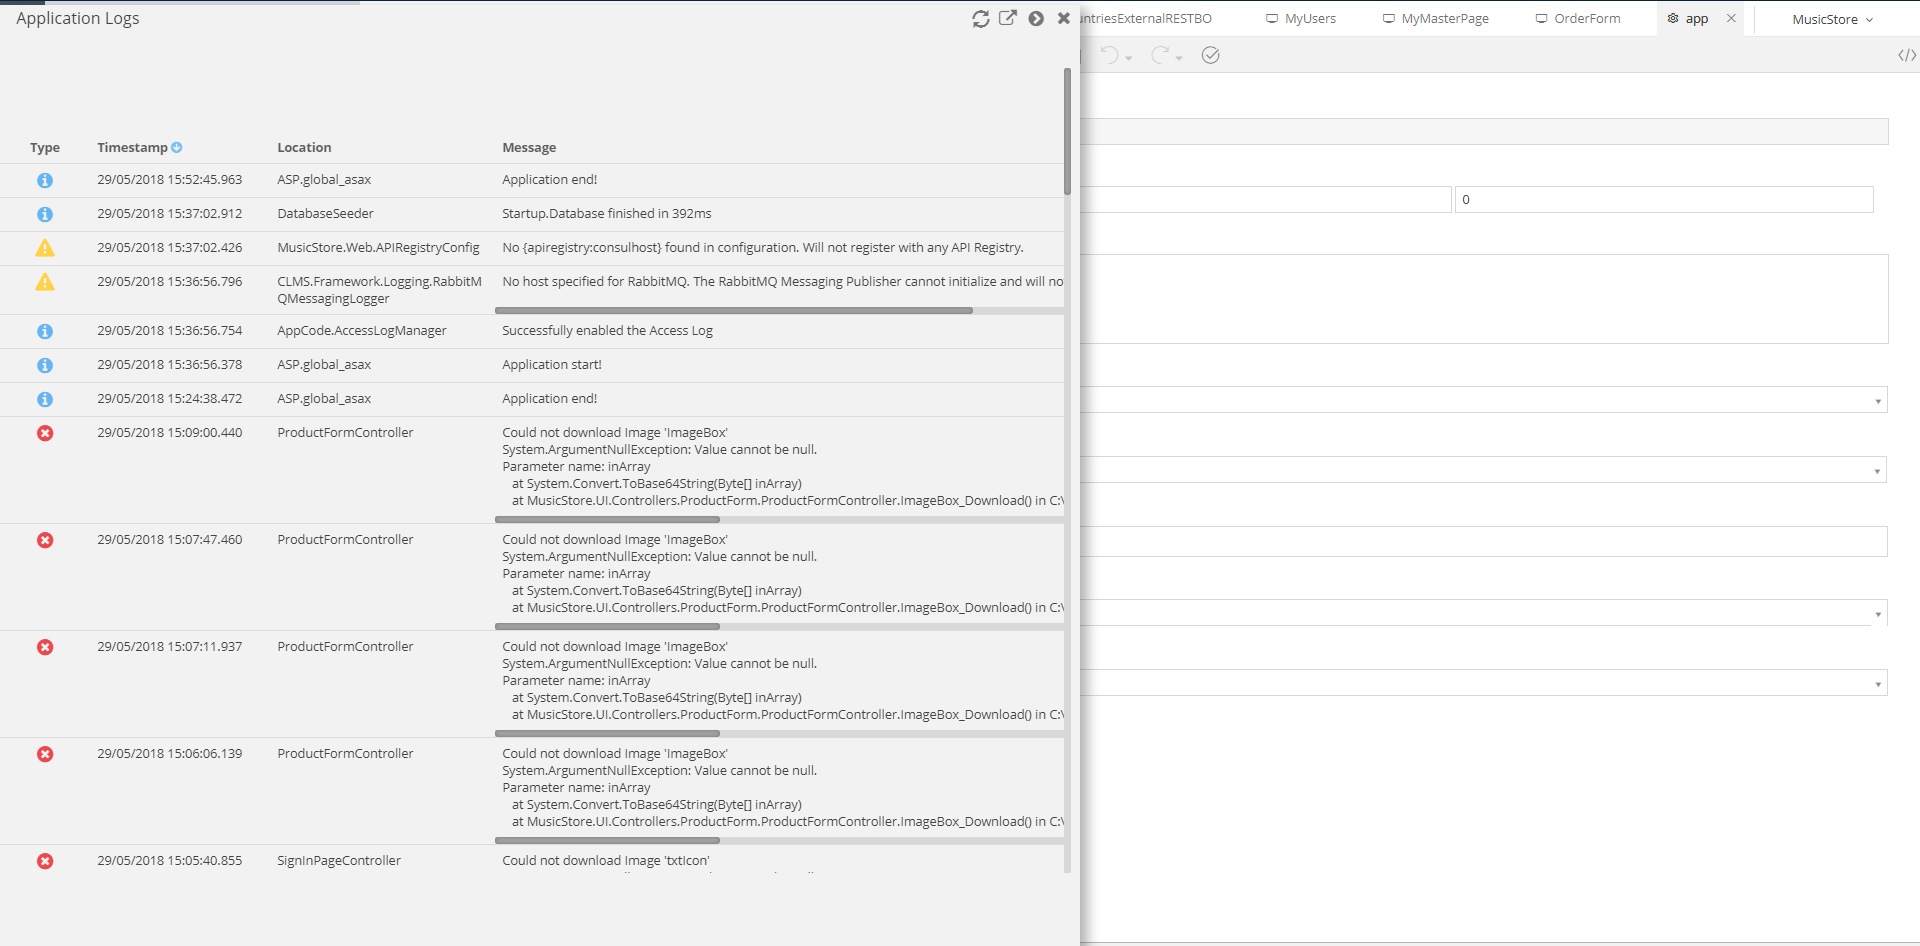Click the Timestamp sort indicator icon
This screenshot has height=946, width=1920.
click(177, 147)
